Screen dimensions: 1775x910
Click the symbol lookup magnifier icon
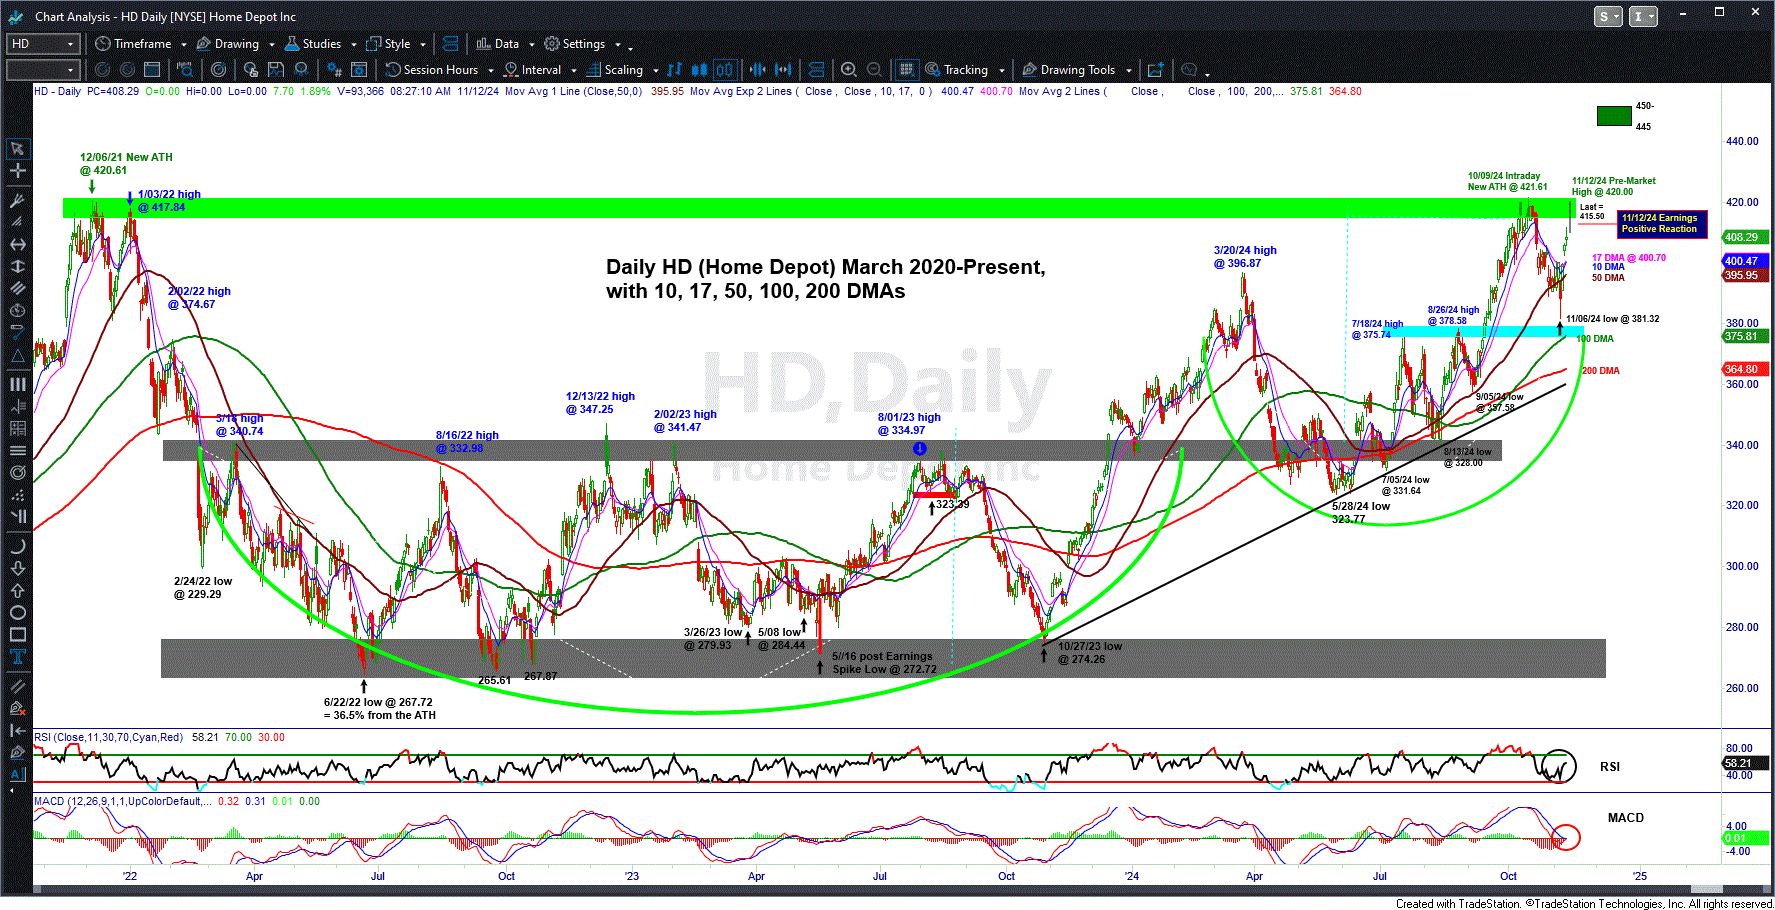coord(184,70)
